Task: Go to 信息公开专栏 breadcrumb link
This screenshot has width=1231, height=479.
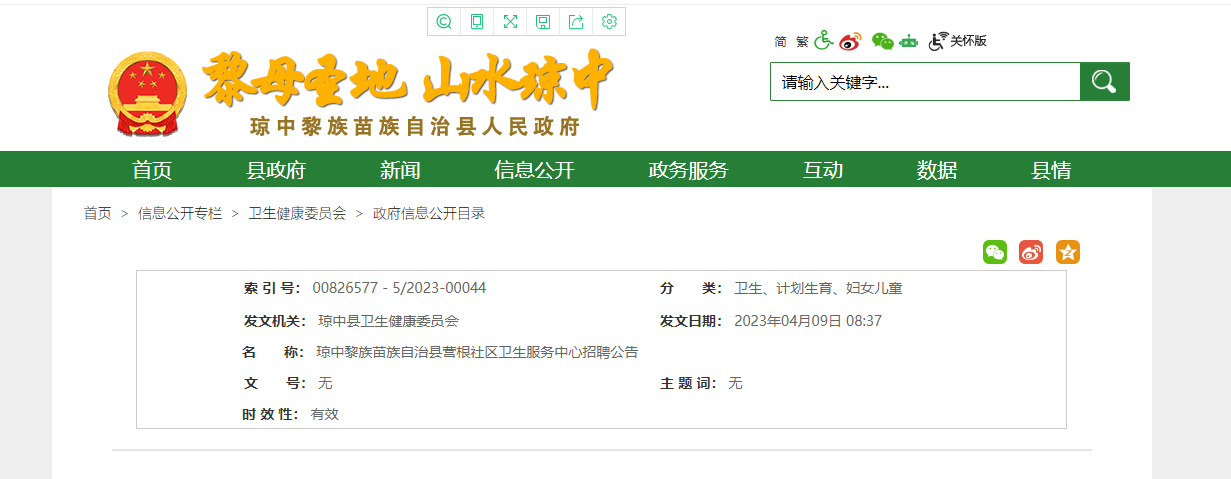Action: tap(180, 213)
